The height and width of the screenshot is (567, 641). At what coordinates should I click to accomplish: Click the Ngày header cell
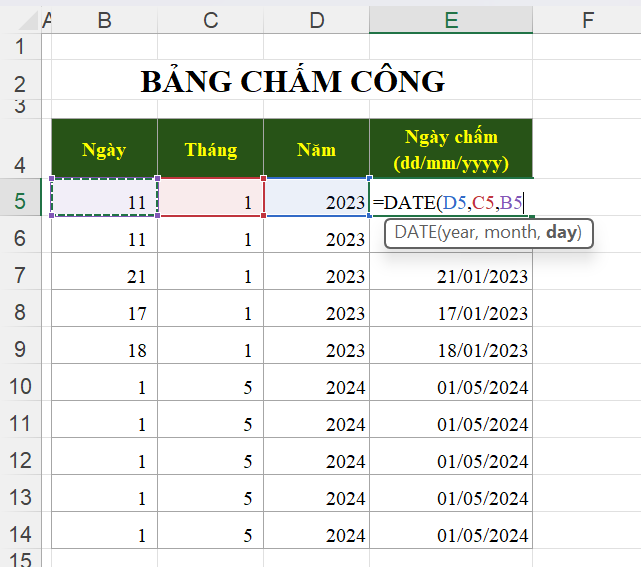[x=104, y=150]
